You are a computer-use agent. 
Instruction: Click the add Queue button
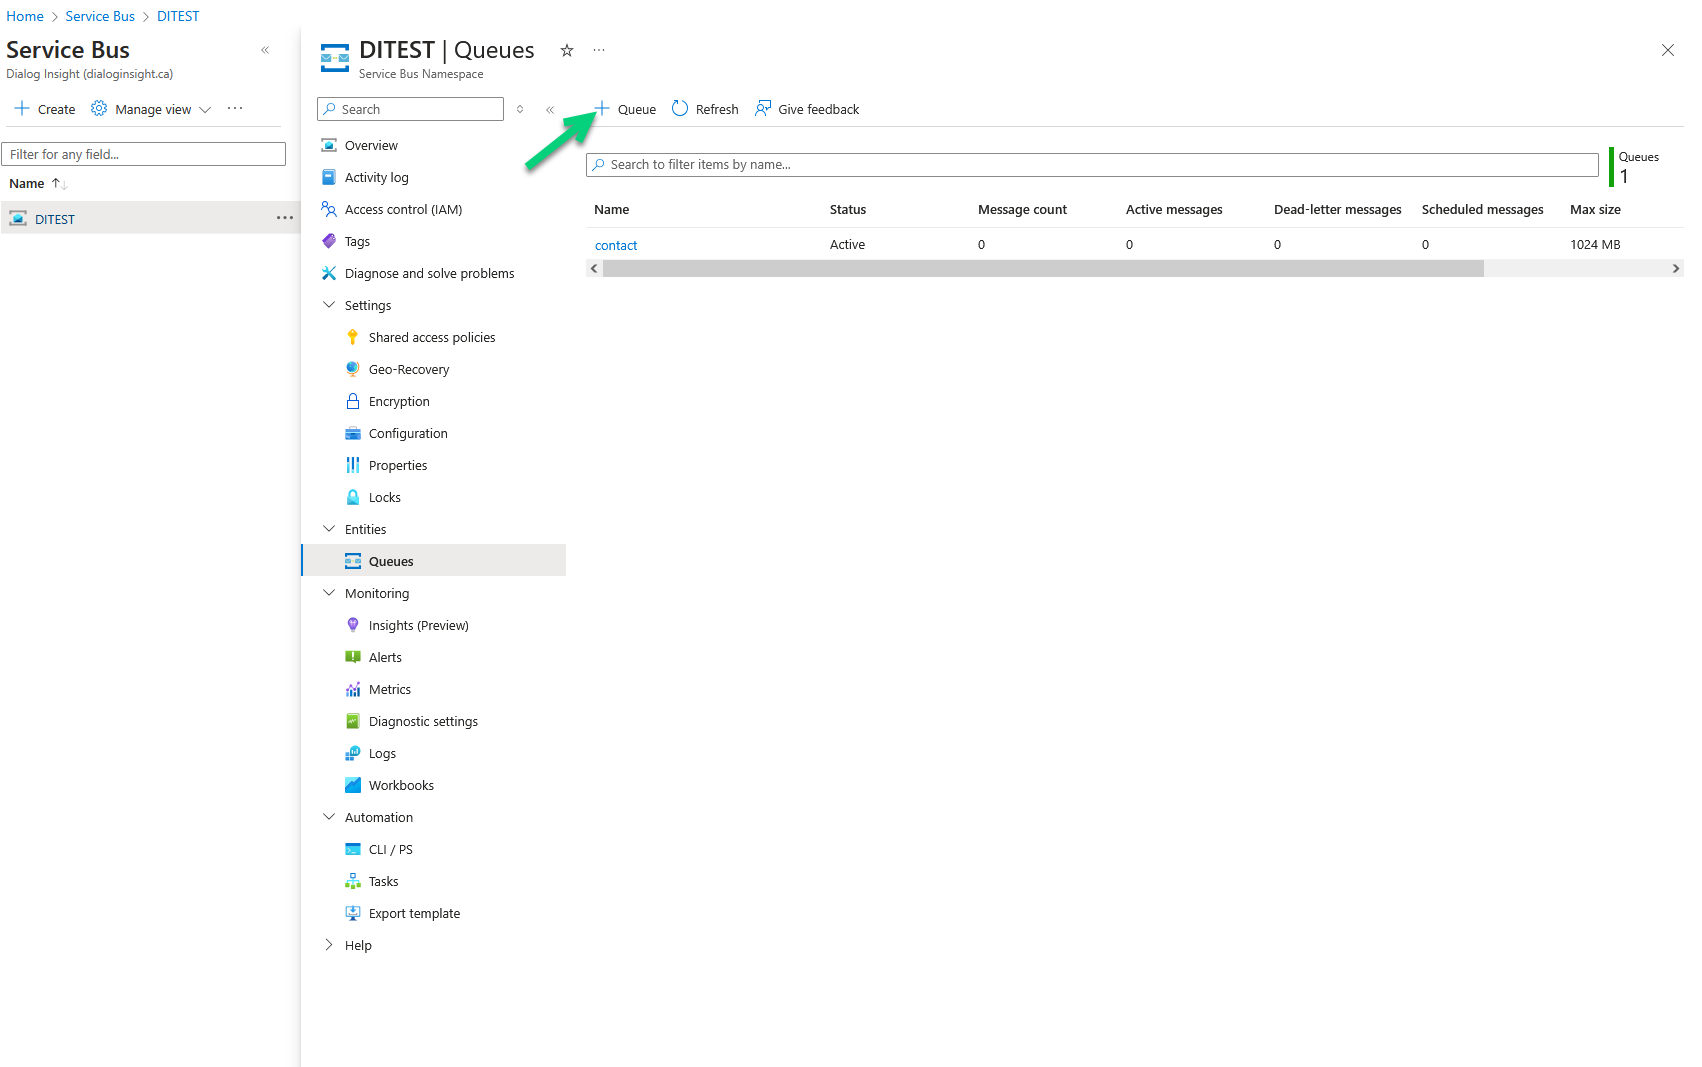pos(626,109)
